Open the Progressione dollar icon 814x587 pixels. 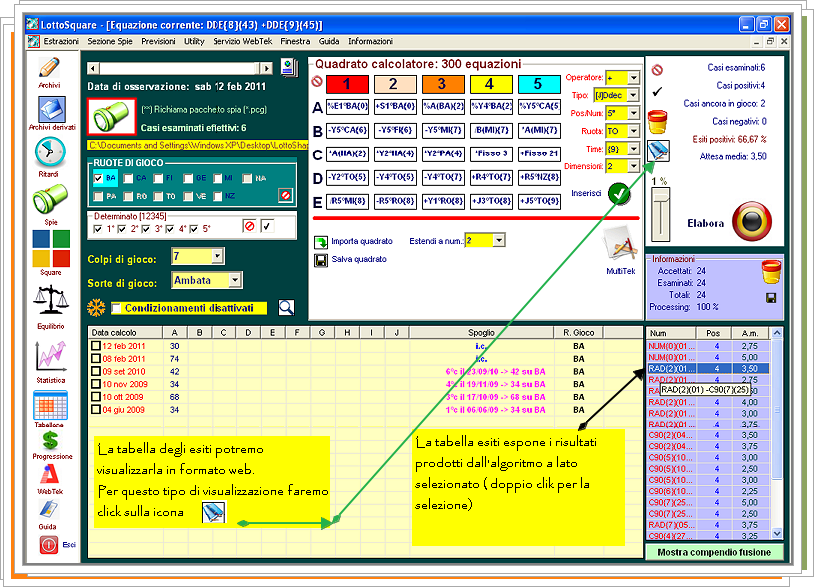coord(50,440)
